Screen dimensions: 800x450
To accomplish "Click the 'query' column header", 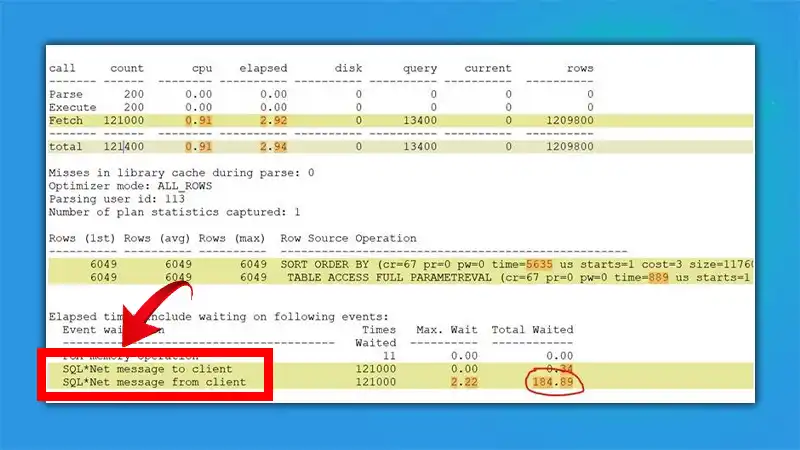I will [x=420, y=68].
